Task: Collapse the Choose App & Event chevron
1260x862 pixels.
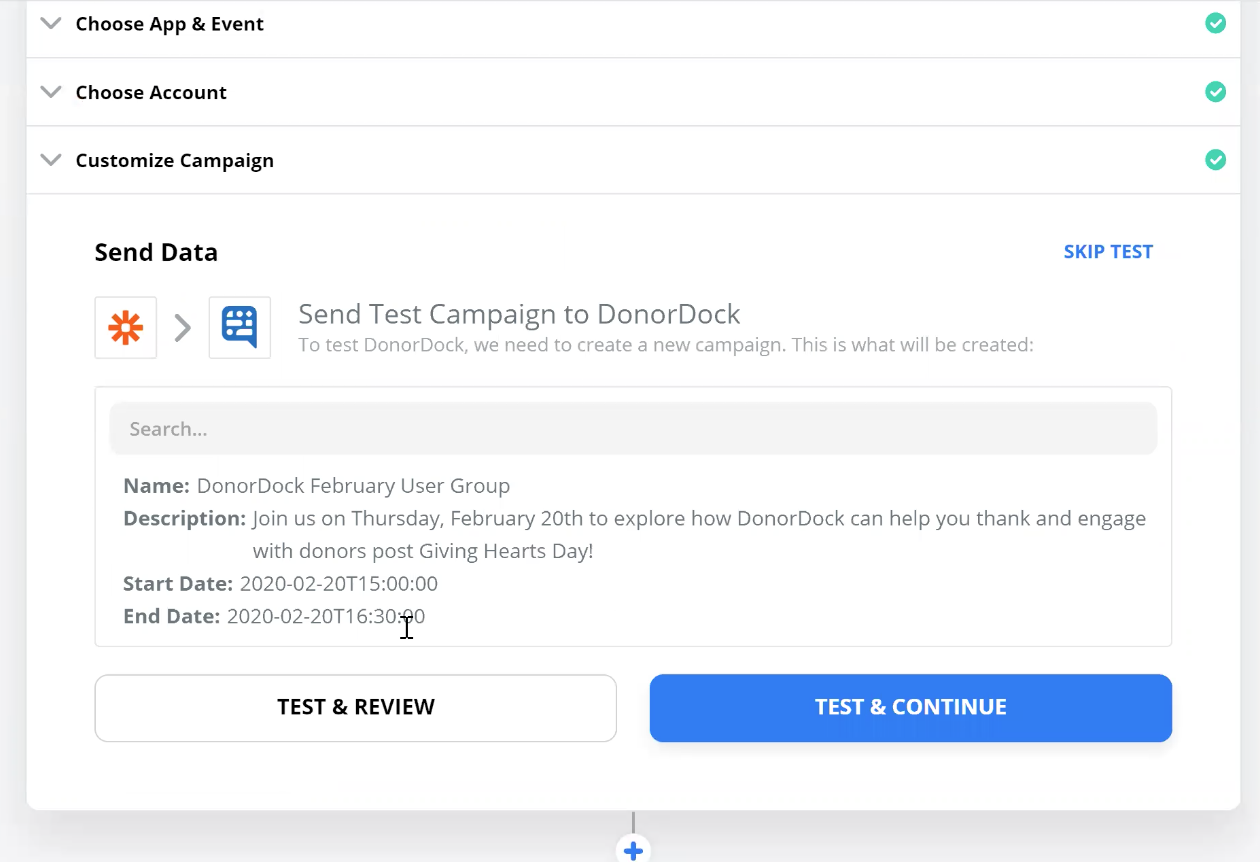Action: coord(50,23)
